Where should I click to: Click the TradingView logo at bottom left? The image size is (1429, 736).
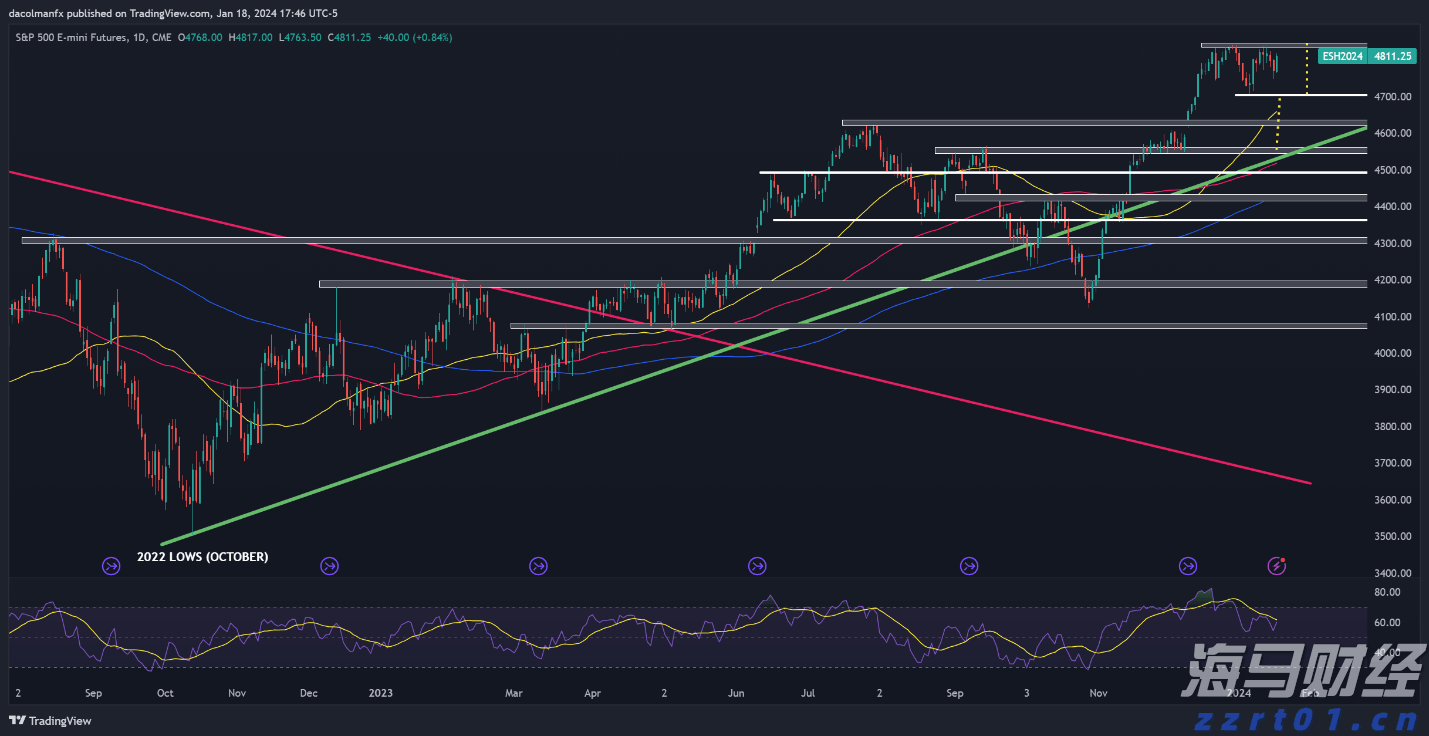[x=50, y=720]
